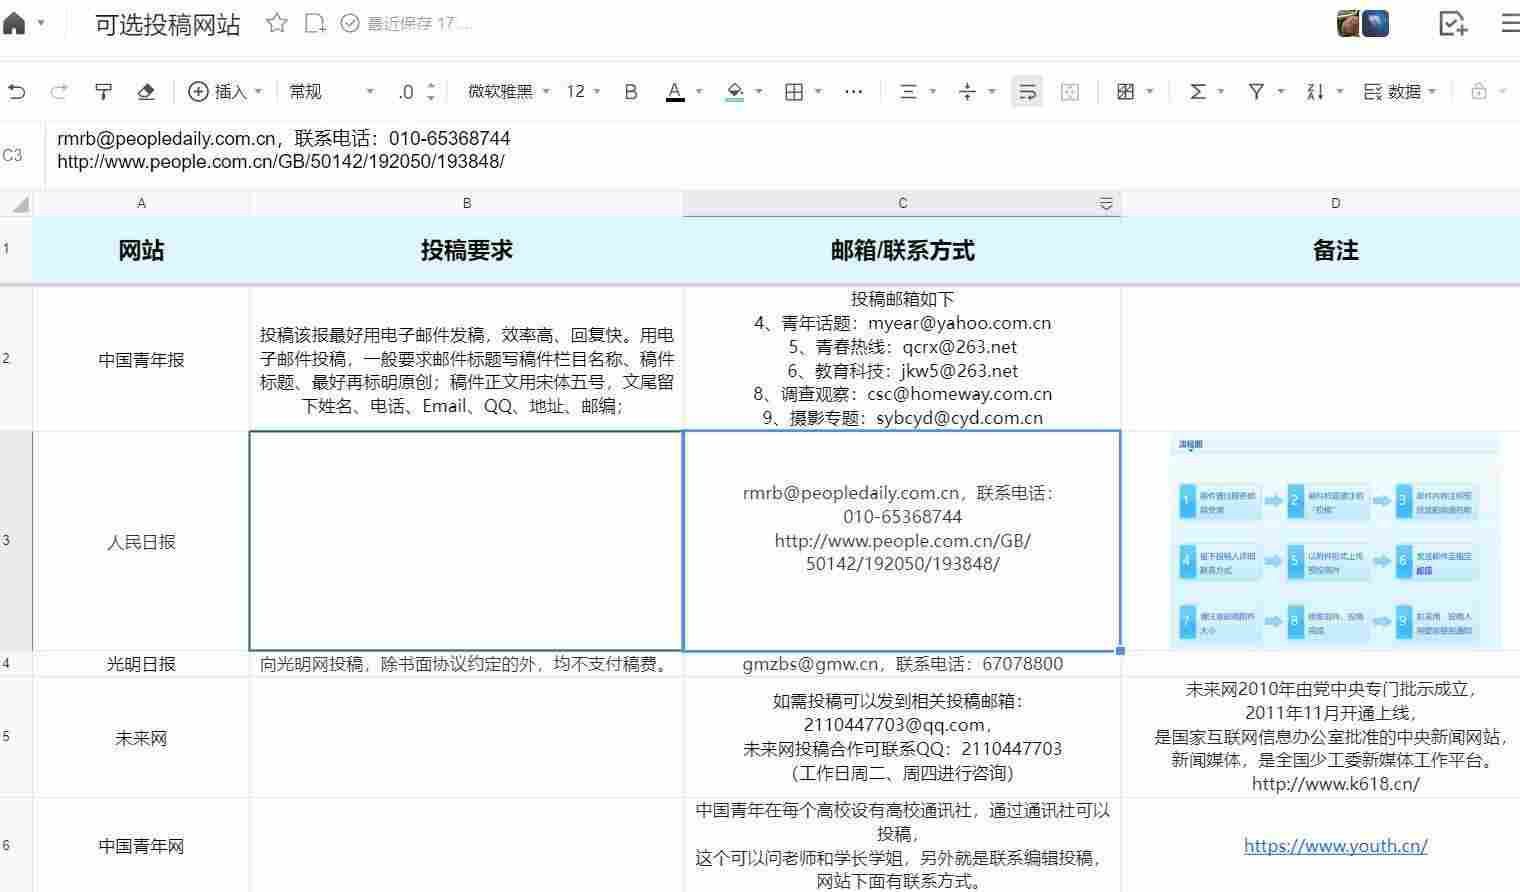Toggle bold formatting
The image size is (1520, 892).
[x=631, y=92]
